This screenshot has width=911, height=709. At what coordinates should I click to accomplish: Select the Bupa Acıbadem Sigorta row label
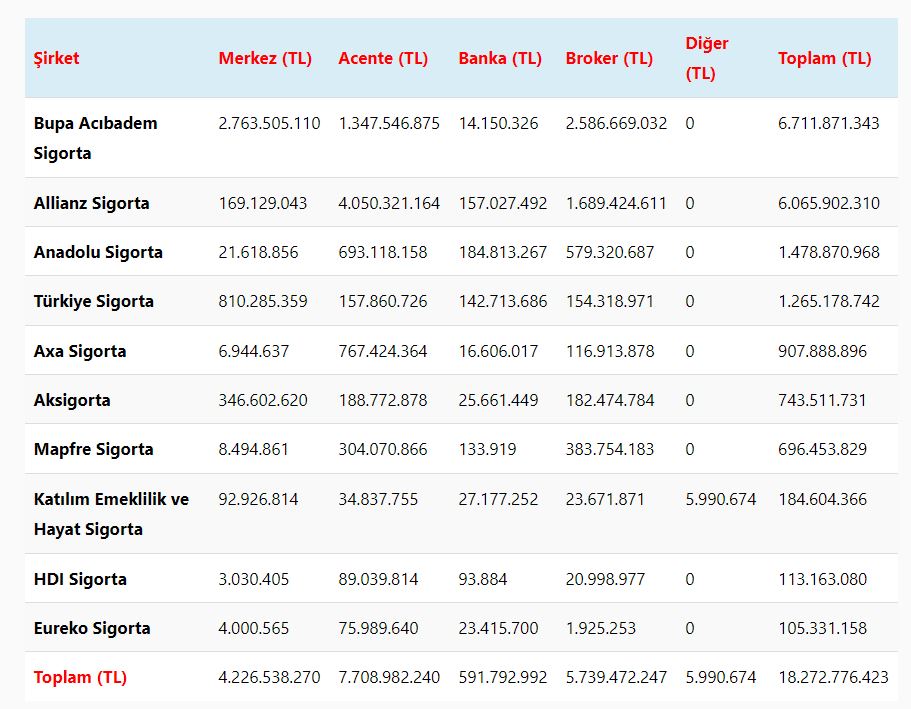pyautogui.click(x=95, y=138)
